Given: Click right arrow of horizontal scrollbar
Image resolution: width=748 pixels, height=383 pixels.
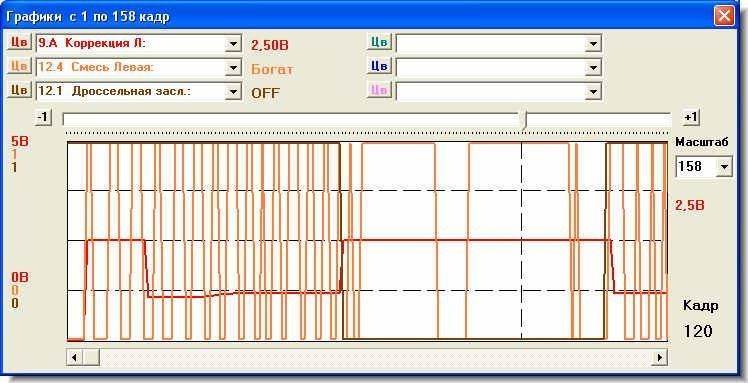Looking at the screenshot, I should [x=659, y=357].
